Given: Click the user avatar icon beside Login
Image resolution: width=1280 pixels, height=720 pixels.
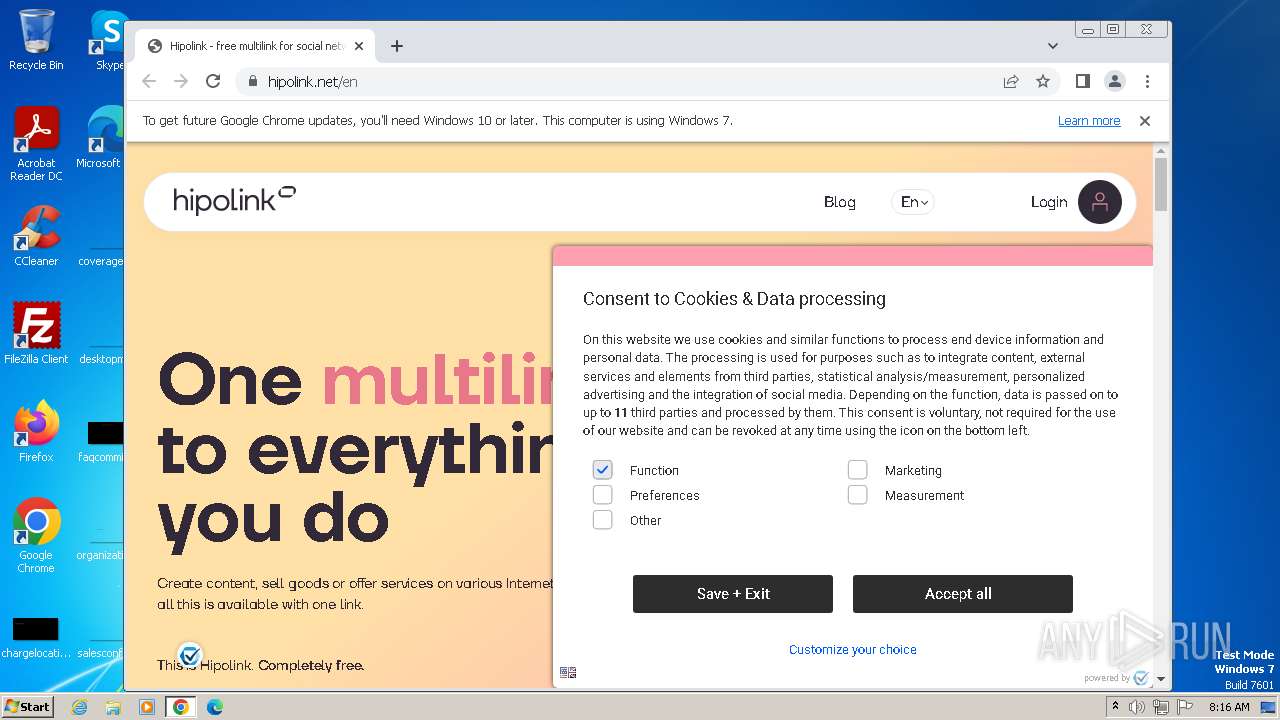Looking at the screenshot, I should 1100,202.
